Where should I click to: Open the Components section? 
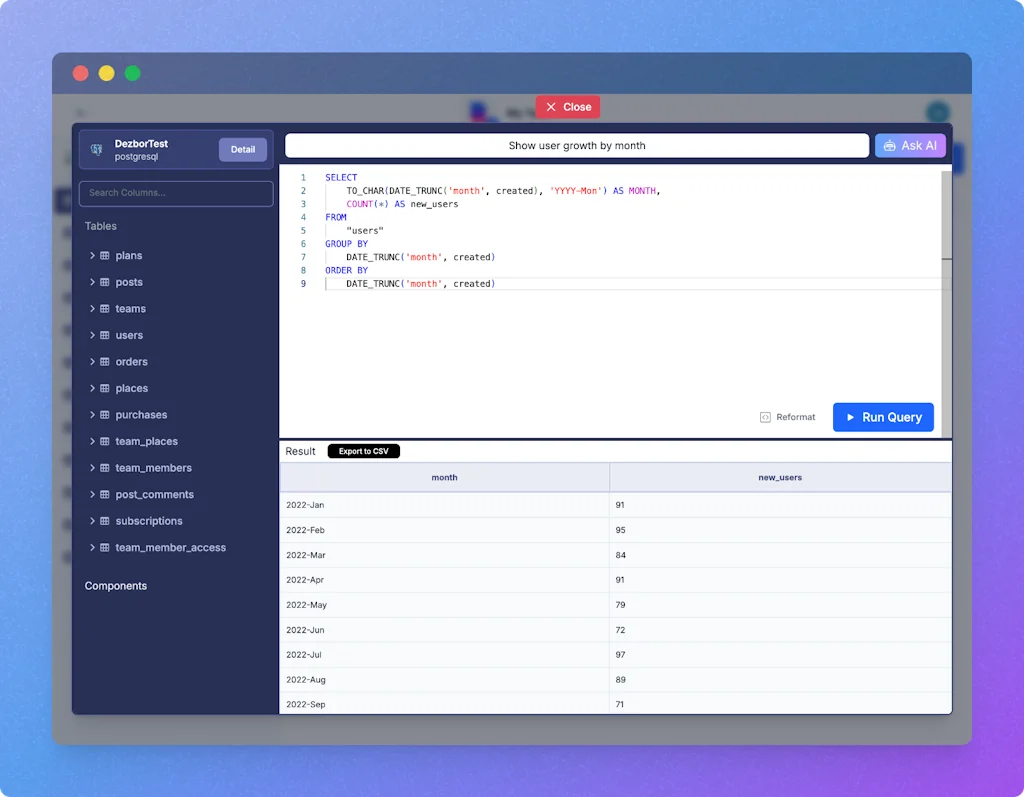coord(116,586)
